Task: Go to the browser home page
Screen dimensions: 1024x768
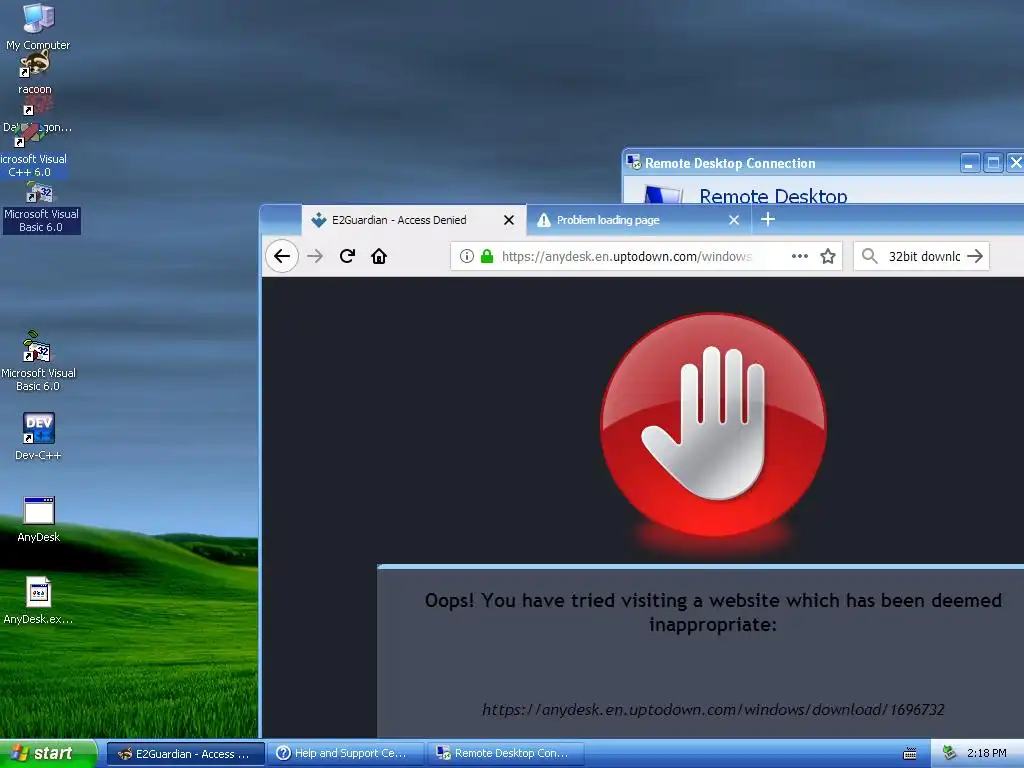Action: [379, 256]
